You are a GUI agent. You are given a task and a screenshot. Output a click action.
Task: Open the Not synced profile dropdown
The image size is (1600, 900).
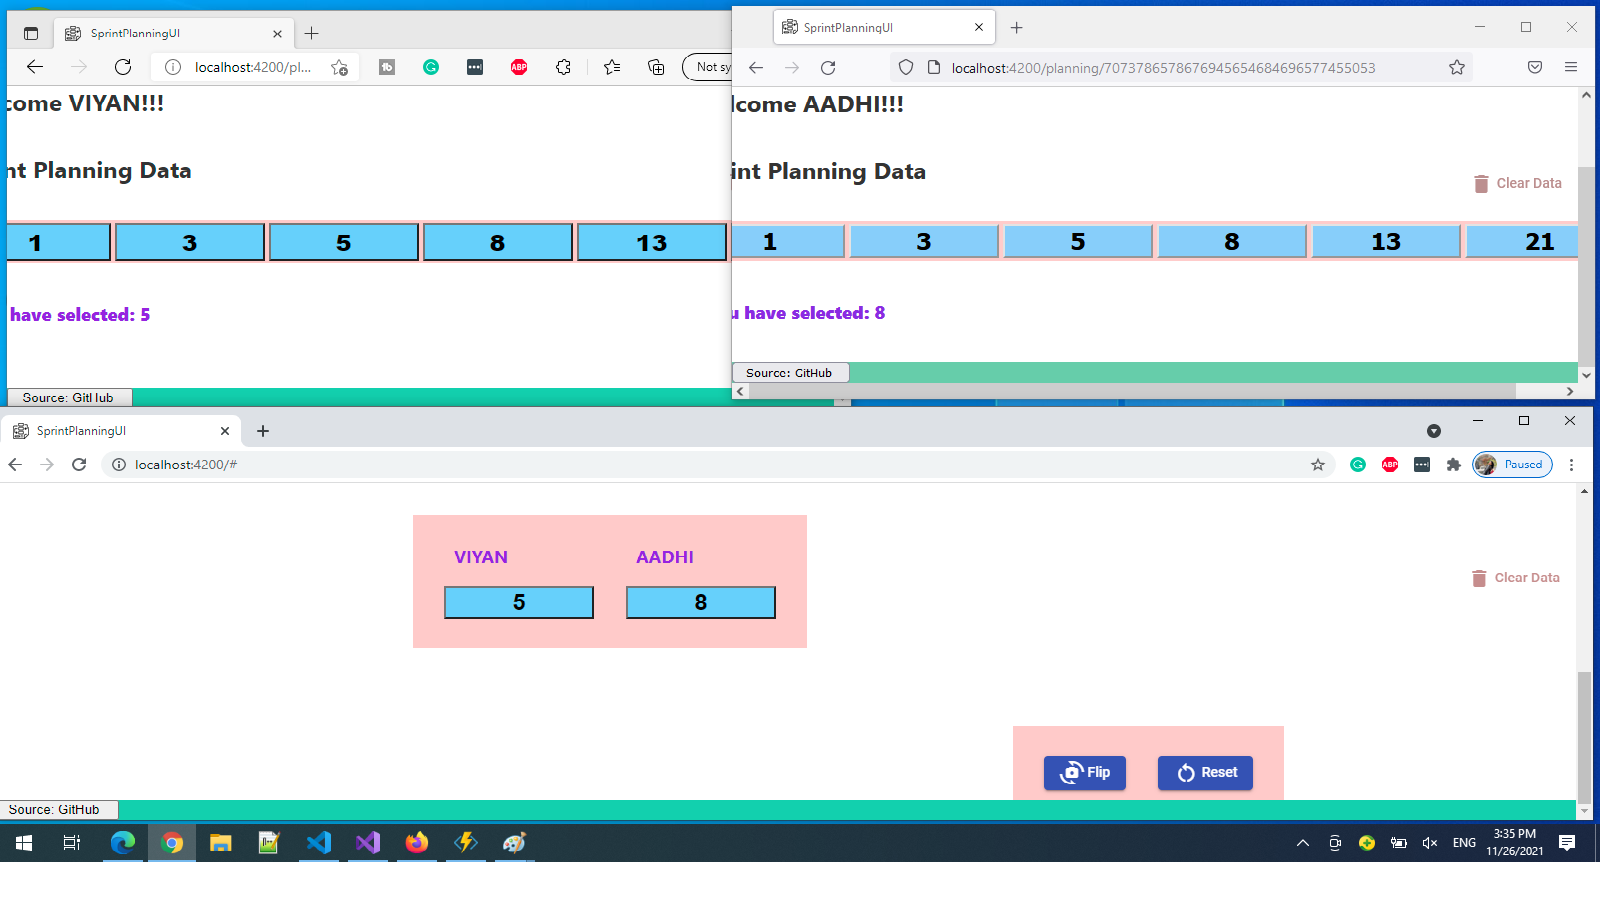[713, 67]
